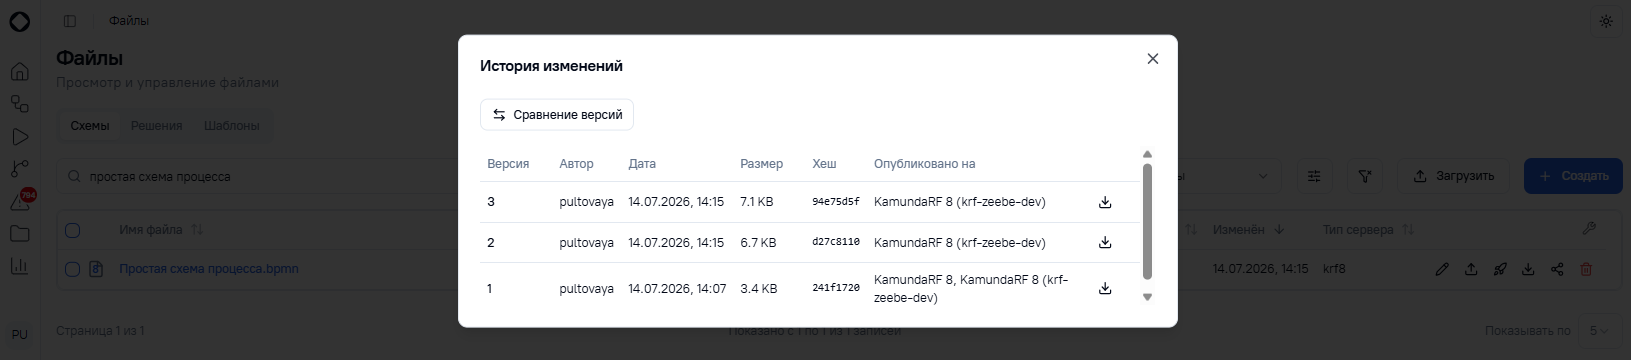Switch to the Шаблоны tab
1631x360 pixels.
[x=231, y=126]
